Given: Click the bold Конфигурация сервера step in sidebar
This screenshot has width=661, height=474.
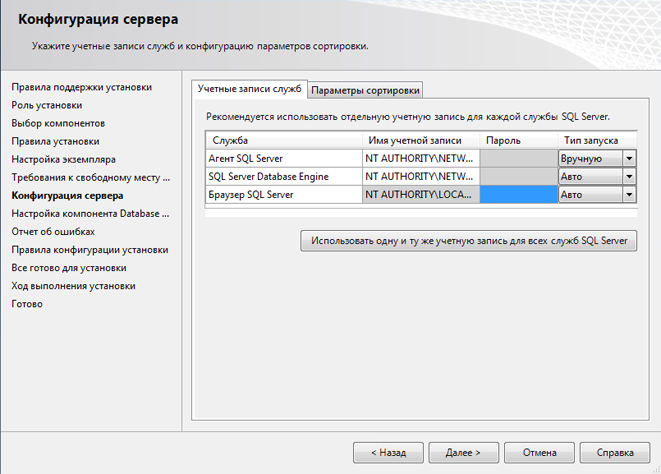Looking at the screenshot, I should pos(67,196).
